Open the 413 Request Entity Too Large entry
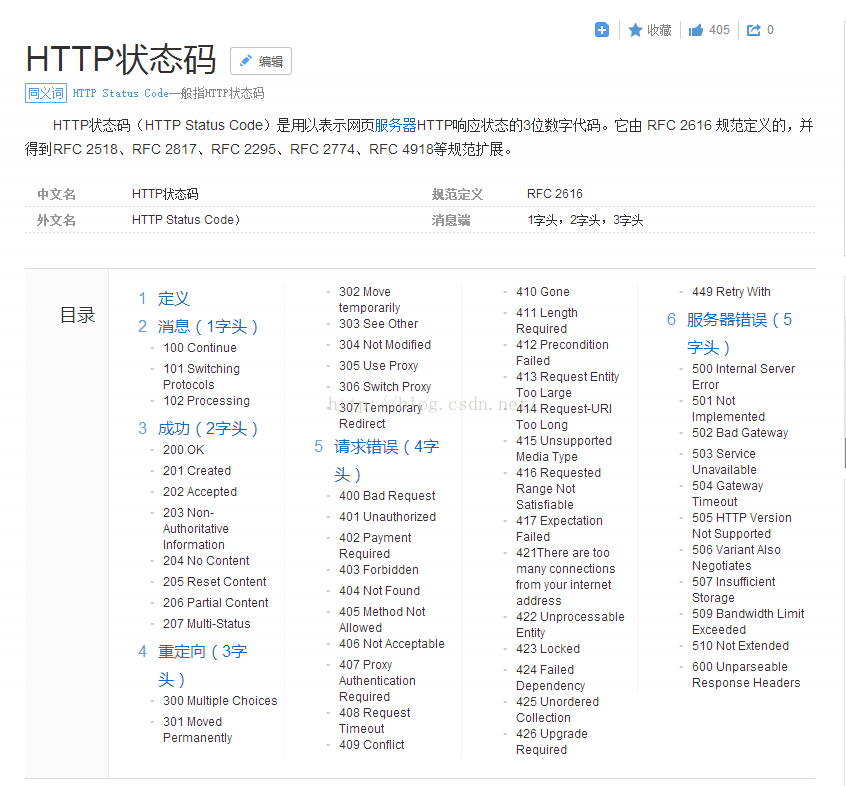 point(568,385)
